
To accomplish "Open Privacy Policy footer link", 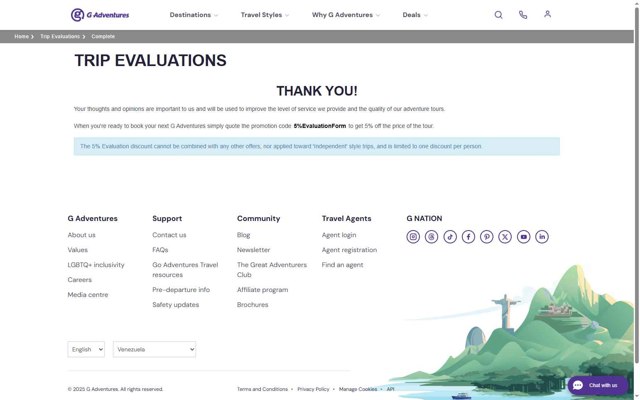I will click(x=313, y=389).
